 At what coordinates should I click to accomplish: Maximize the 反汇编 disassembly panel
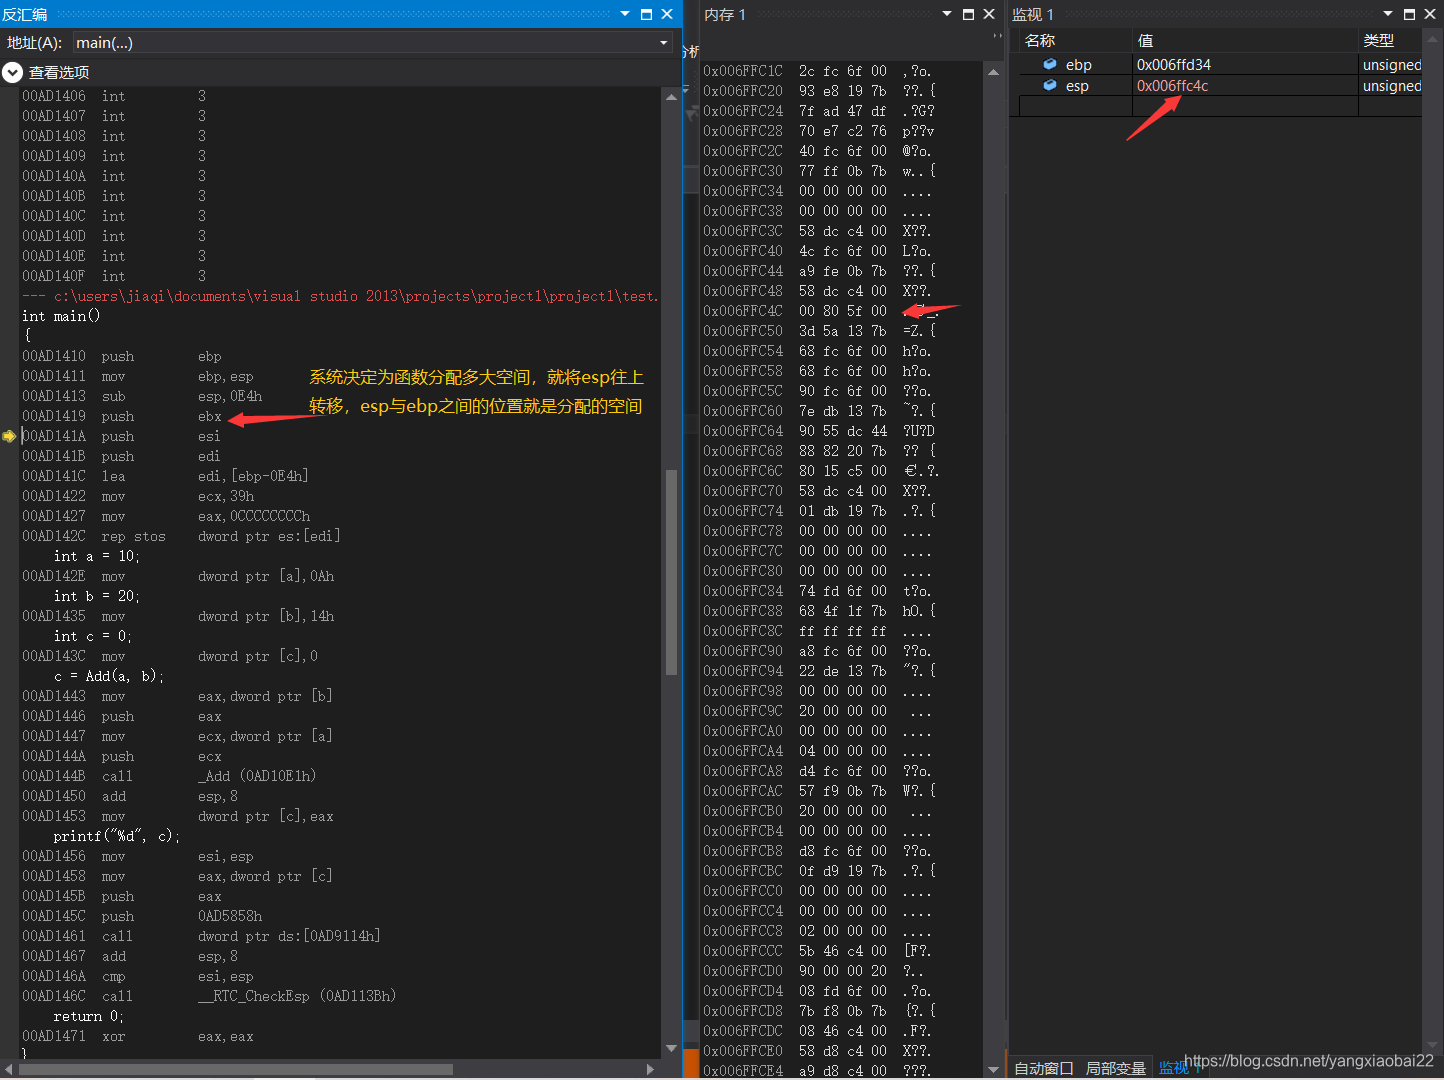coord(646,14)
